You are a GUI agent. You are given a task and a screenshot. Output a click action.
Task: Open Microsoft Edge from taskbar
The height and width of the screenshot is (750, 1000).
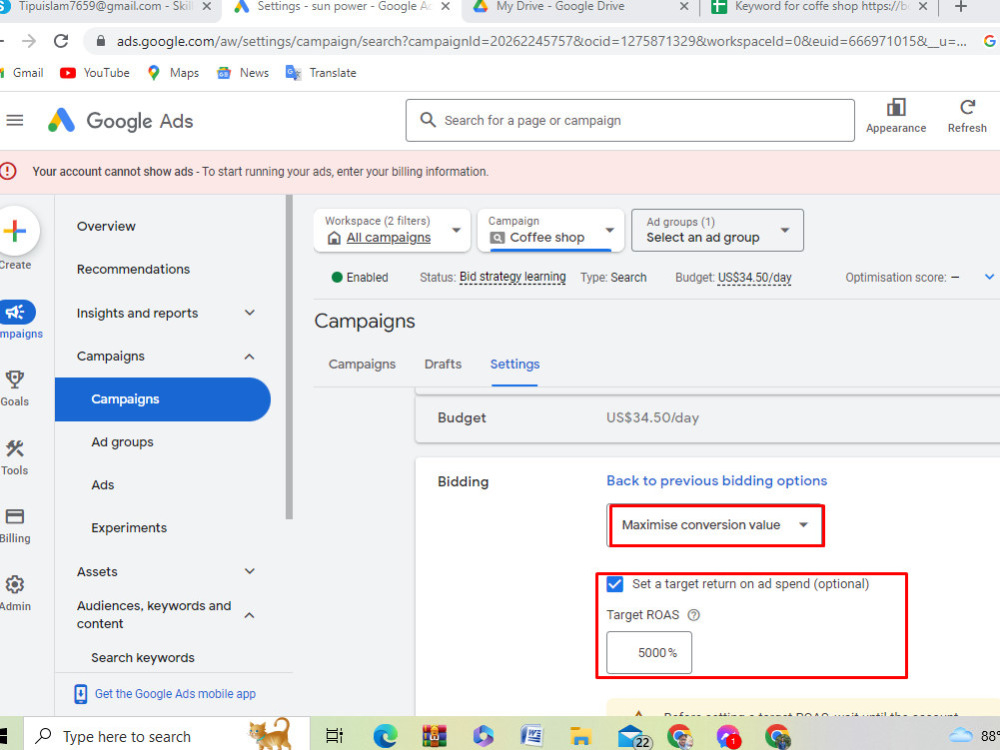point(385,736)
